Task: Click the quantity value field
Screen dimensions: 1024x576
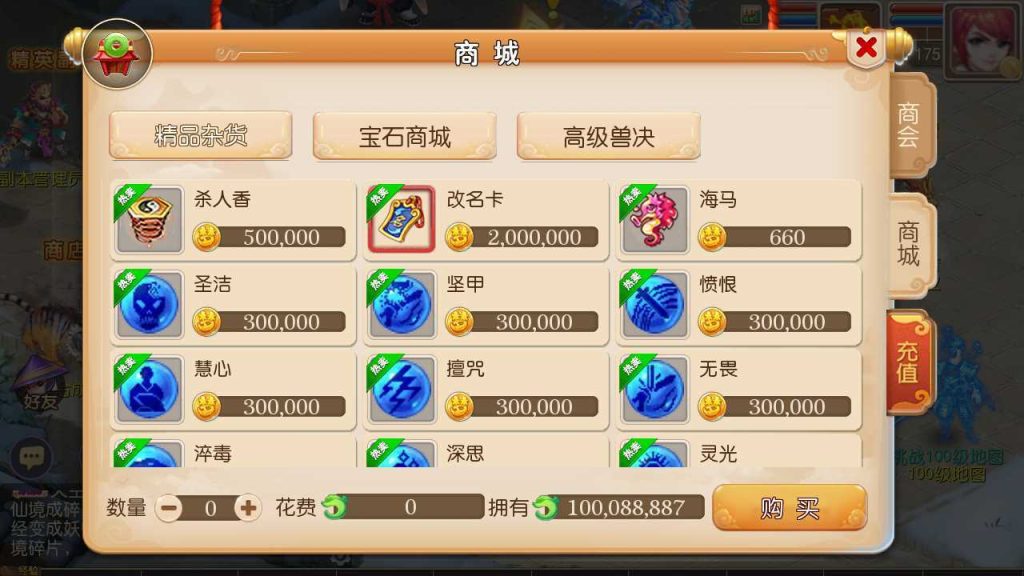Action: pos(210,507)
